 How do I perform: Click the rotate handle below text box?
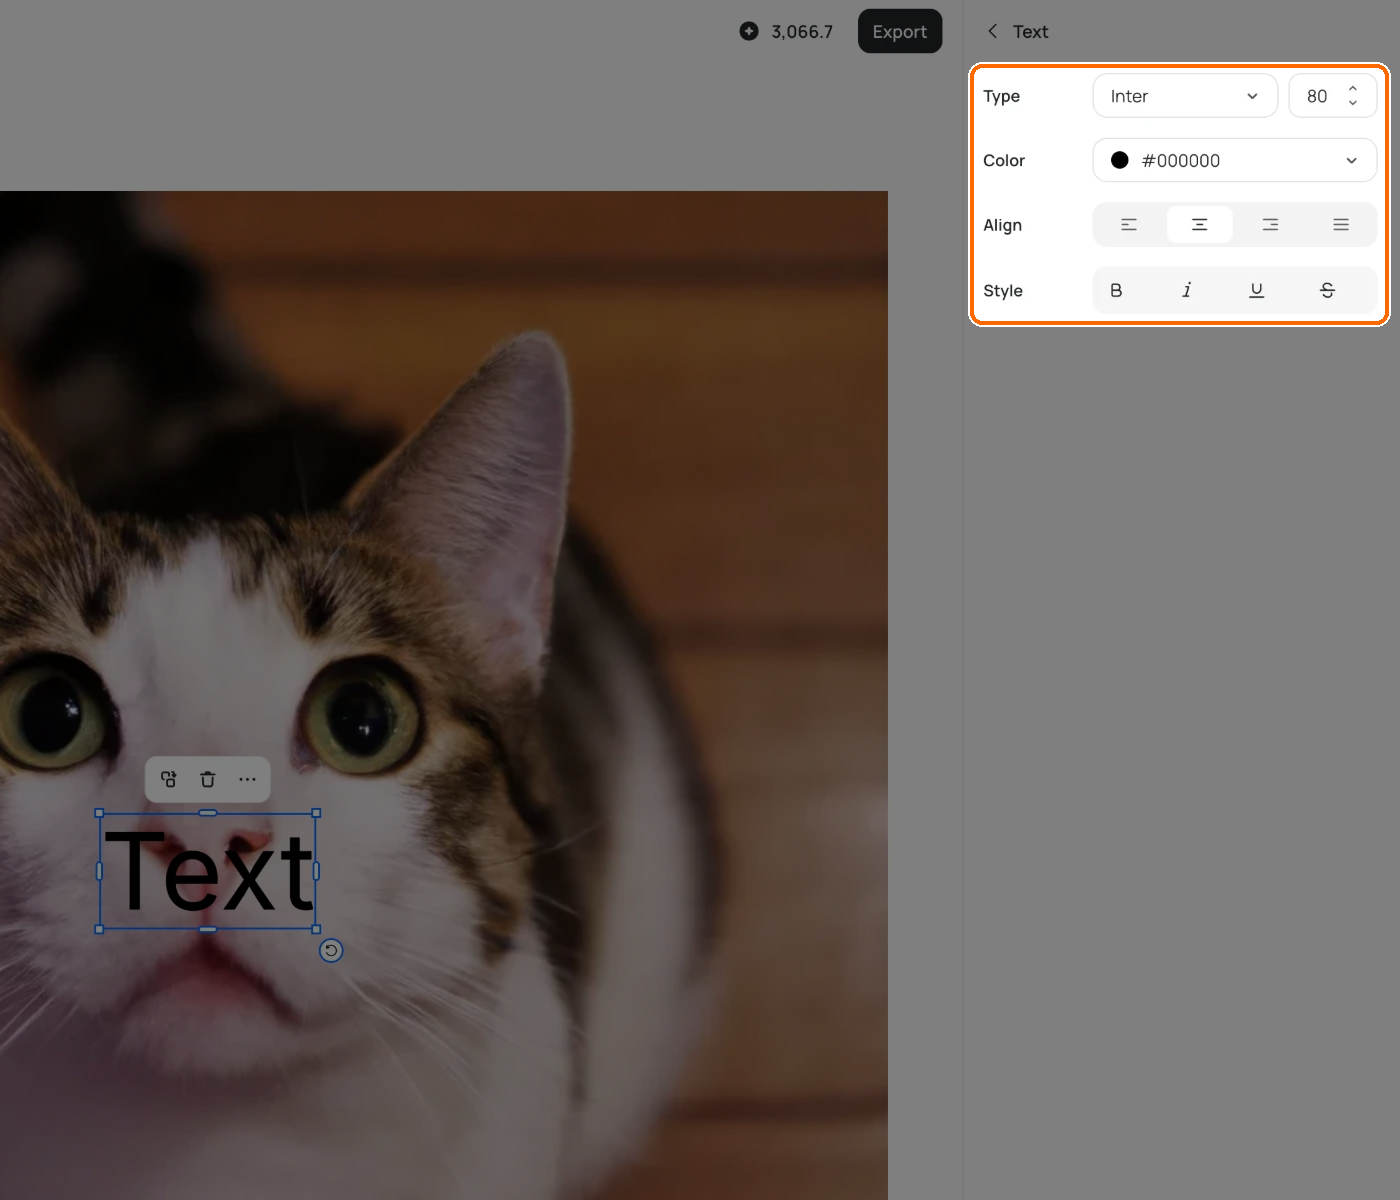(331, 950)
